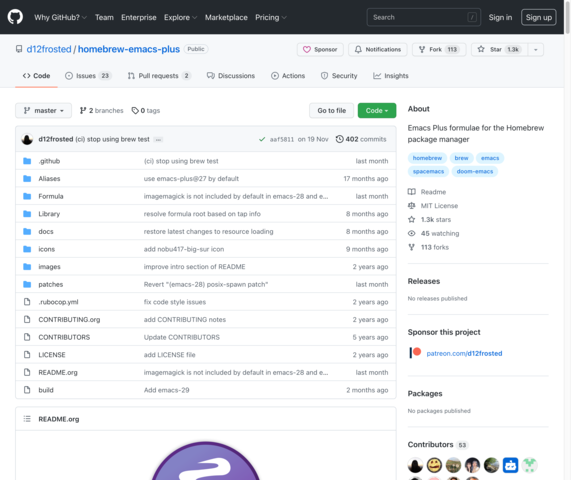Open the CONTRIBUTING.org file
This screenshot has height=480, width=571.
coord(69,319)
